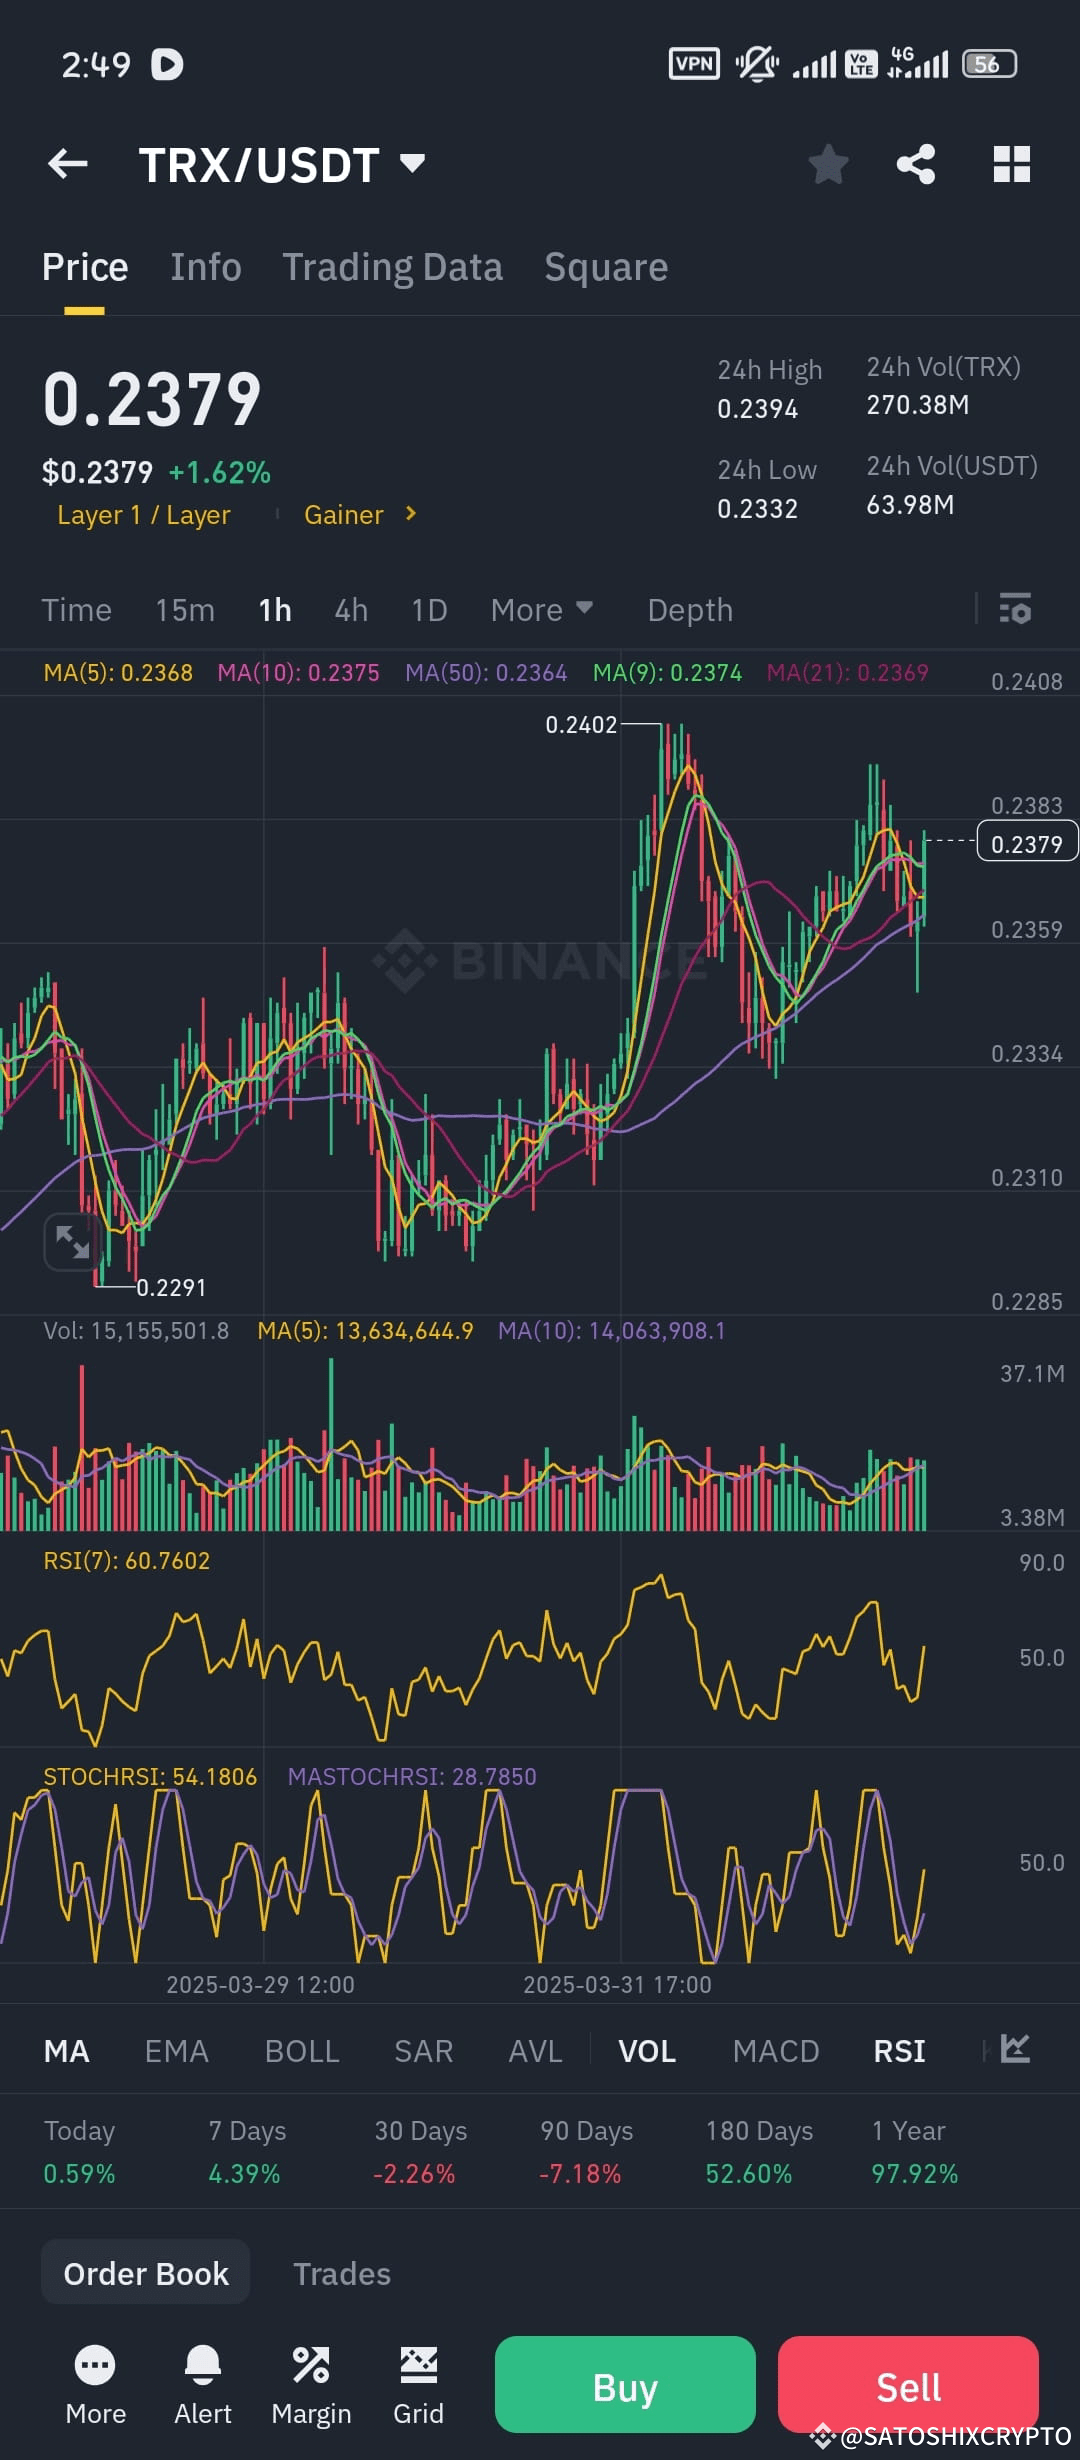
Task: Open TRX/USDT pair selector dropdown
Action: (x=283, y=165)
